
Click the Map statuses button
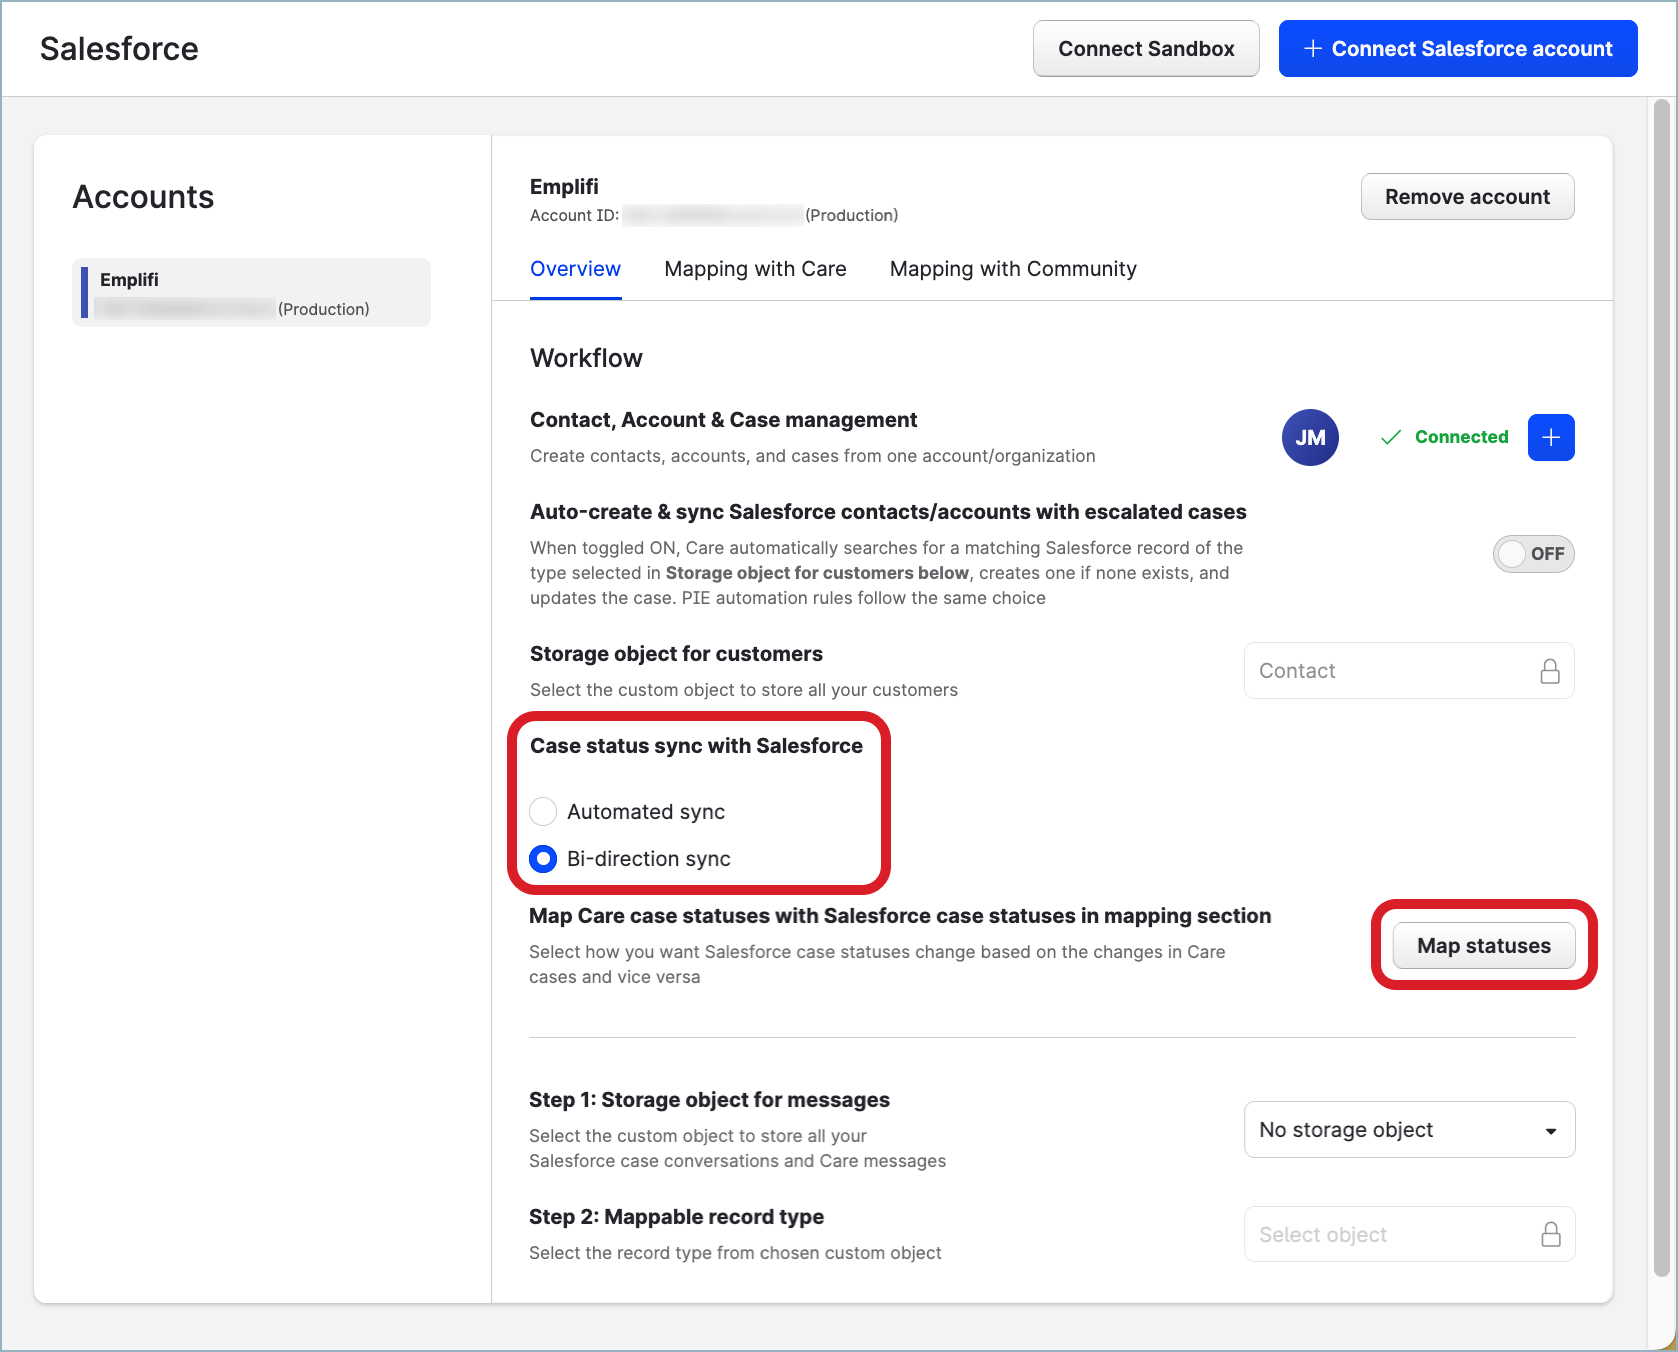pos(1484,945)
